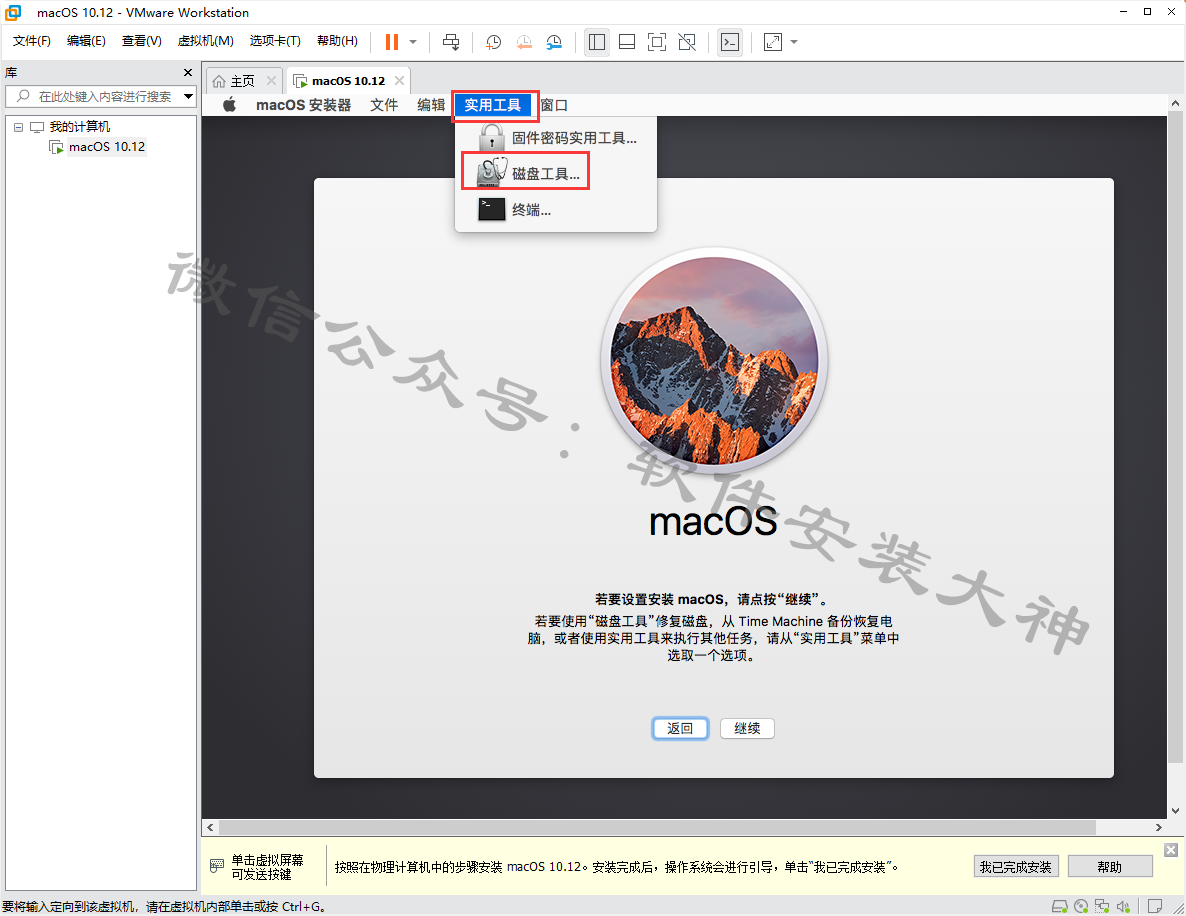Click the macOS Sierra mountain image
The height and width of the screenshot is (916, 1186).
714,360
